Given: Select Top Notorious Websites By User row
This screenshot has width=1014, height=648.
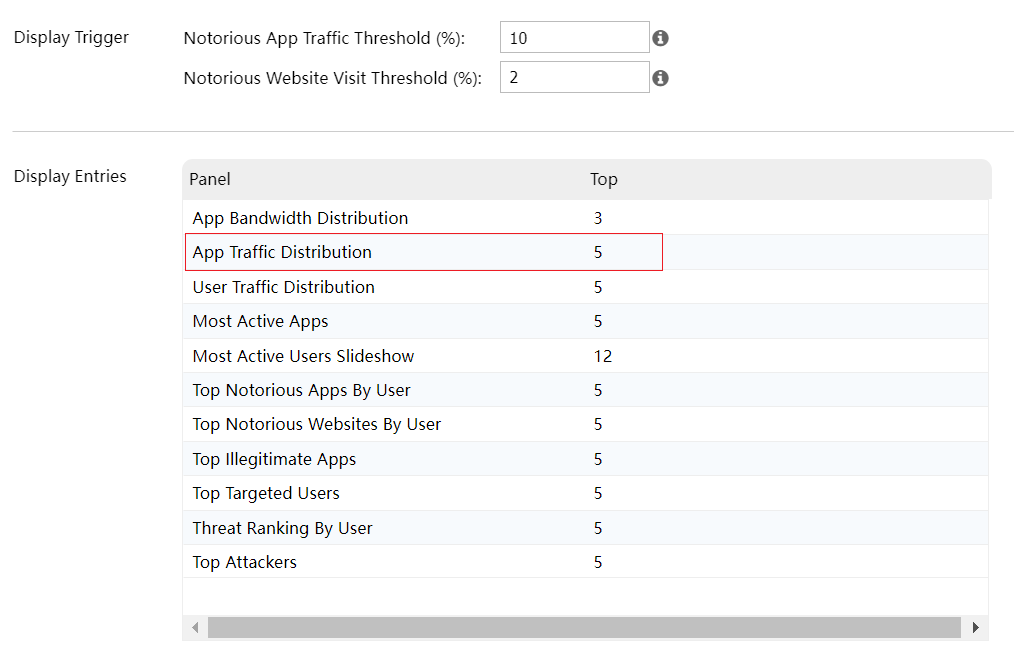Looking at the screenshot, I should (x=316, y=424).
